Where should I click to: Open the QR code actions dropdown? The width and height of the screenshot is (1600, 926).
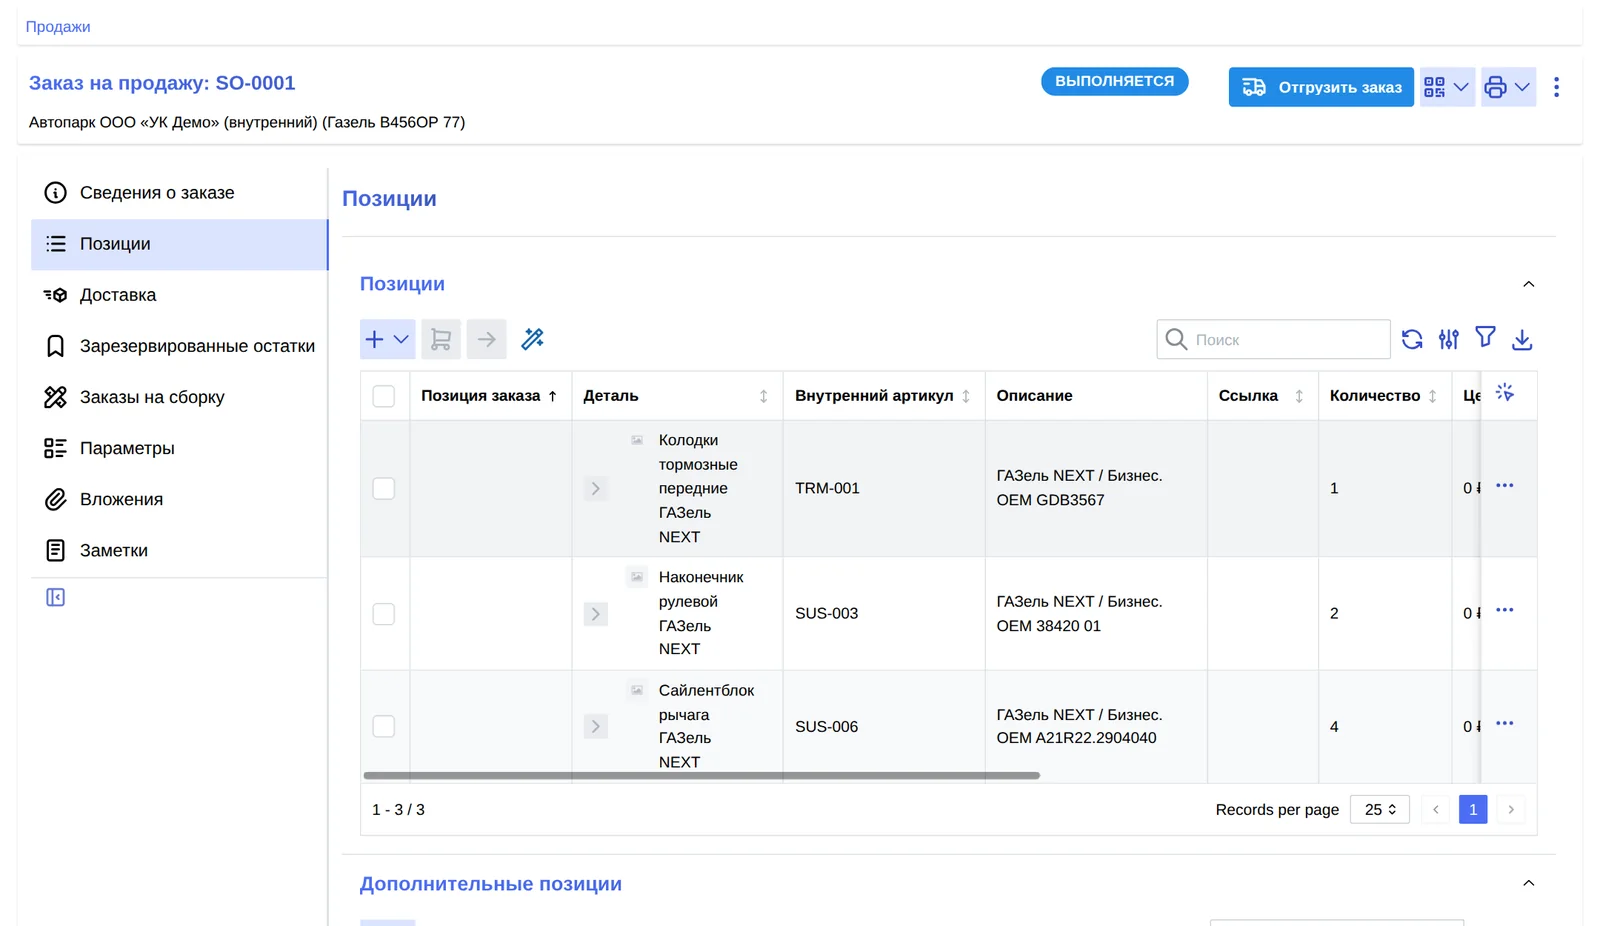click(x=1447, y=87)
